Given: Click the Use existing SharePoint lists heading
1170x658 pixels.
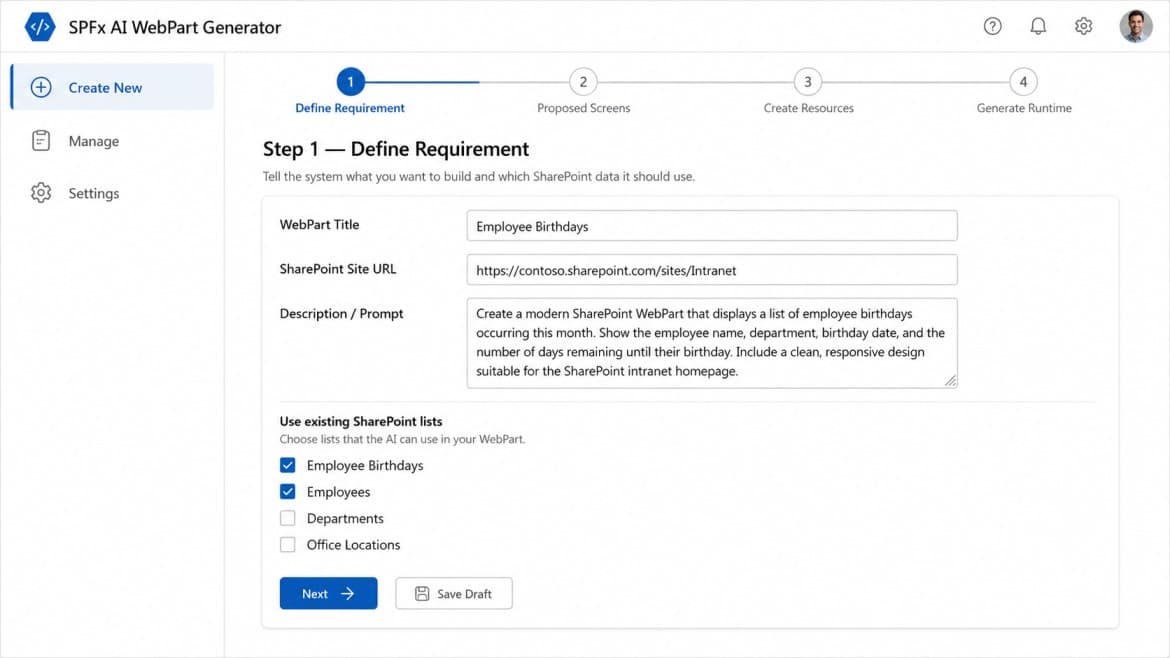Looking at the screenshot, I should click(361, 422).
